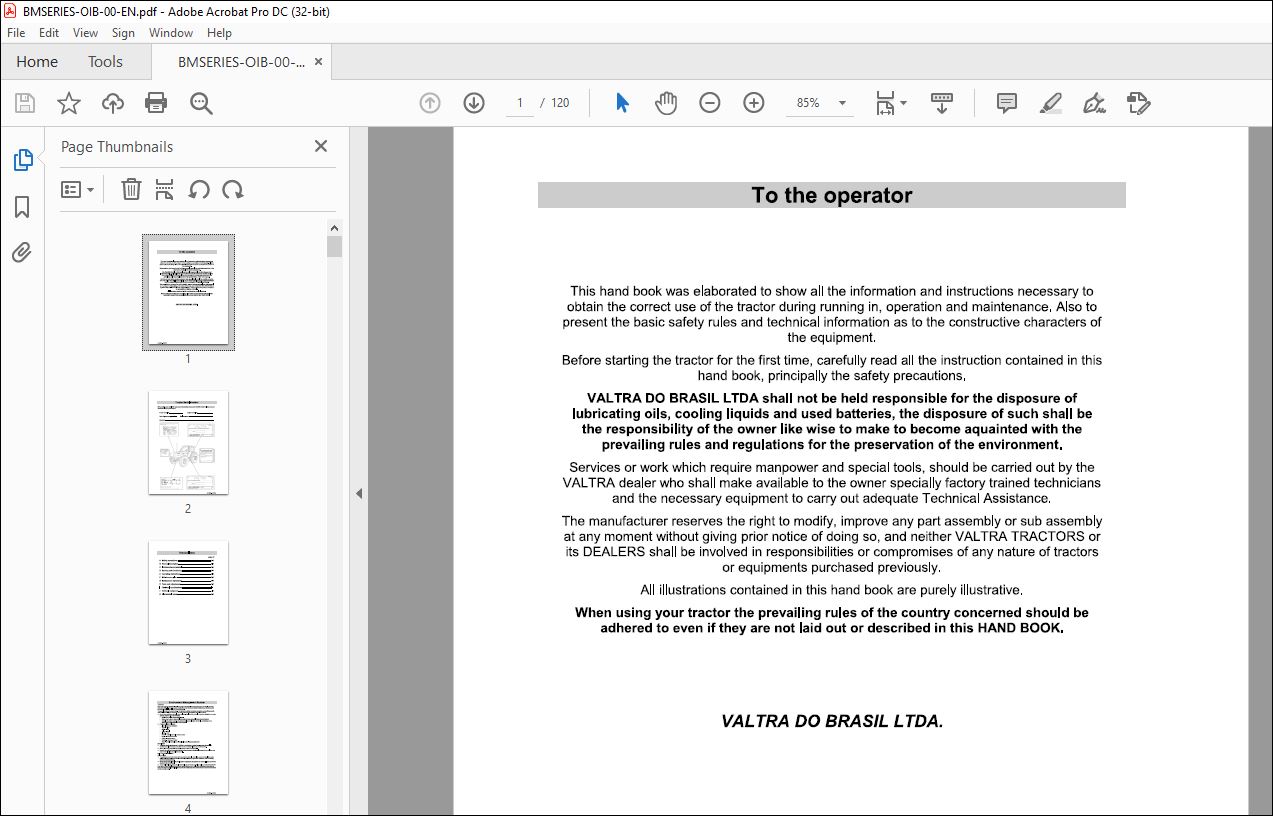The height and width of the screenshot is (816, 1273).
Task: Go to previous page with the up arrow
Action: pos(430,103)
